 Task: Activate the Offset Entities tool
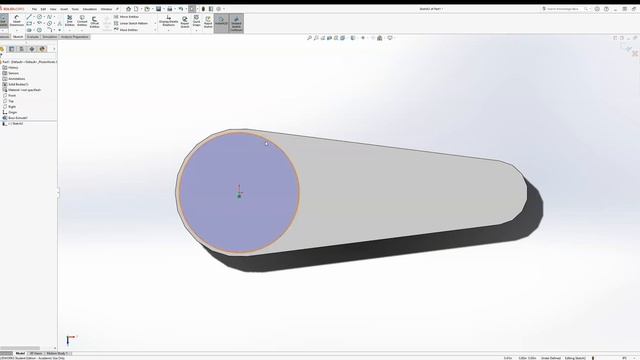[x=94, y=22]
